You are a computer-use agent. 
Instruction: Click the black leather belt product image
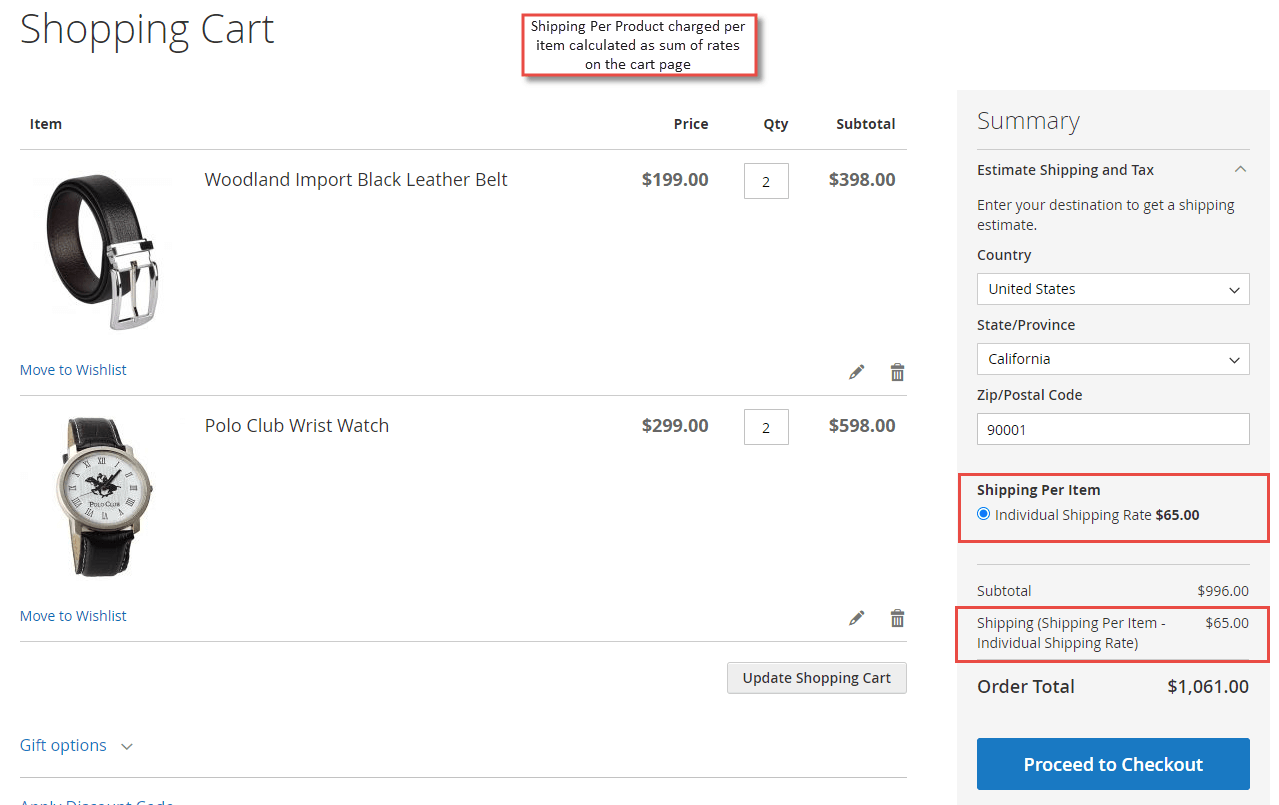tap(102, 251)
